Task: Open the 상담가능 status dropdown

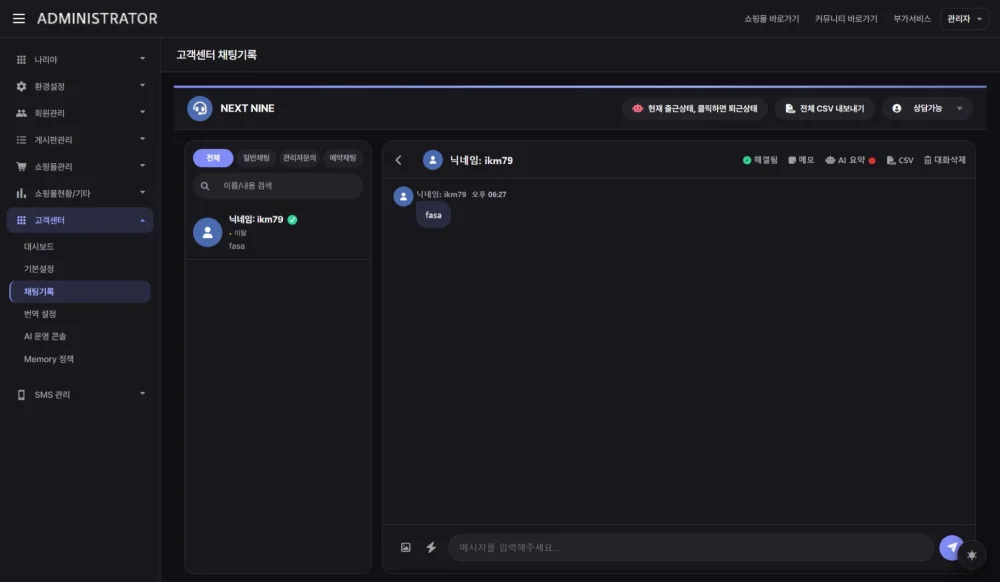Action: click(x=927, y=108)
